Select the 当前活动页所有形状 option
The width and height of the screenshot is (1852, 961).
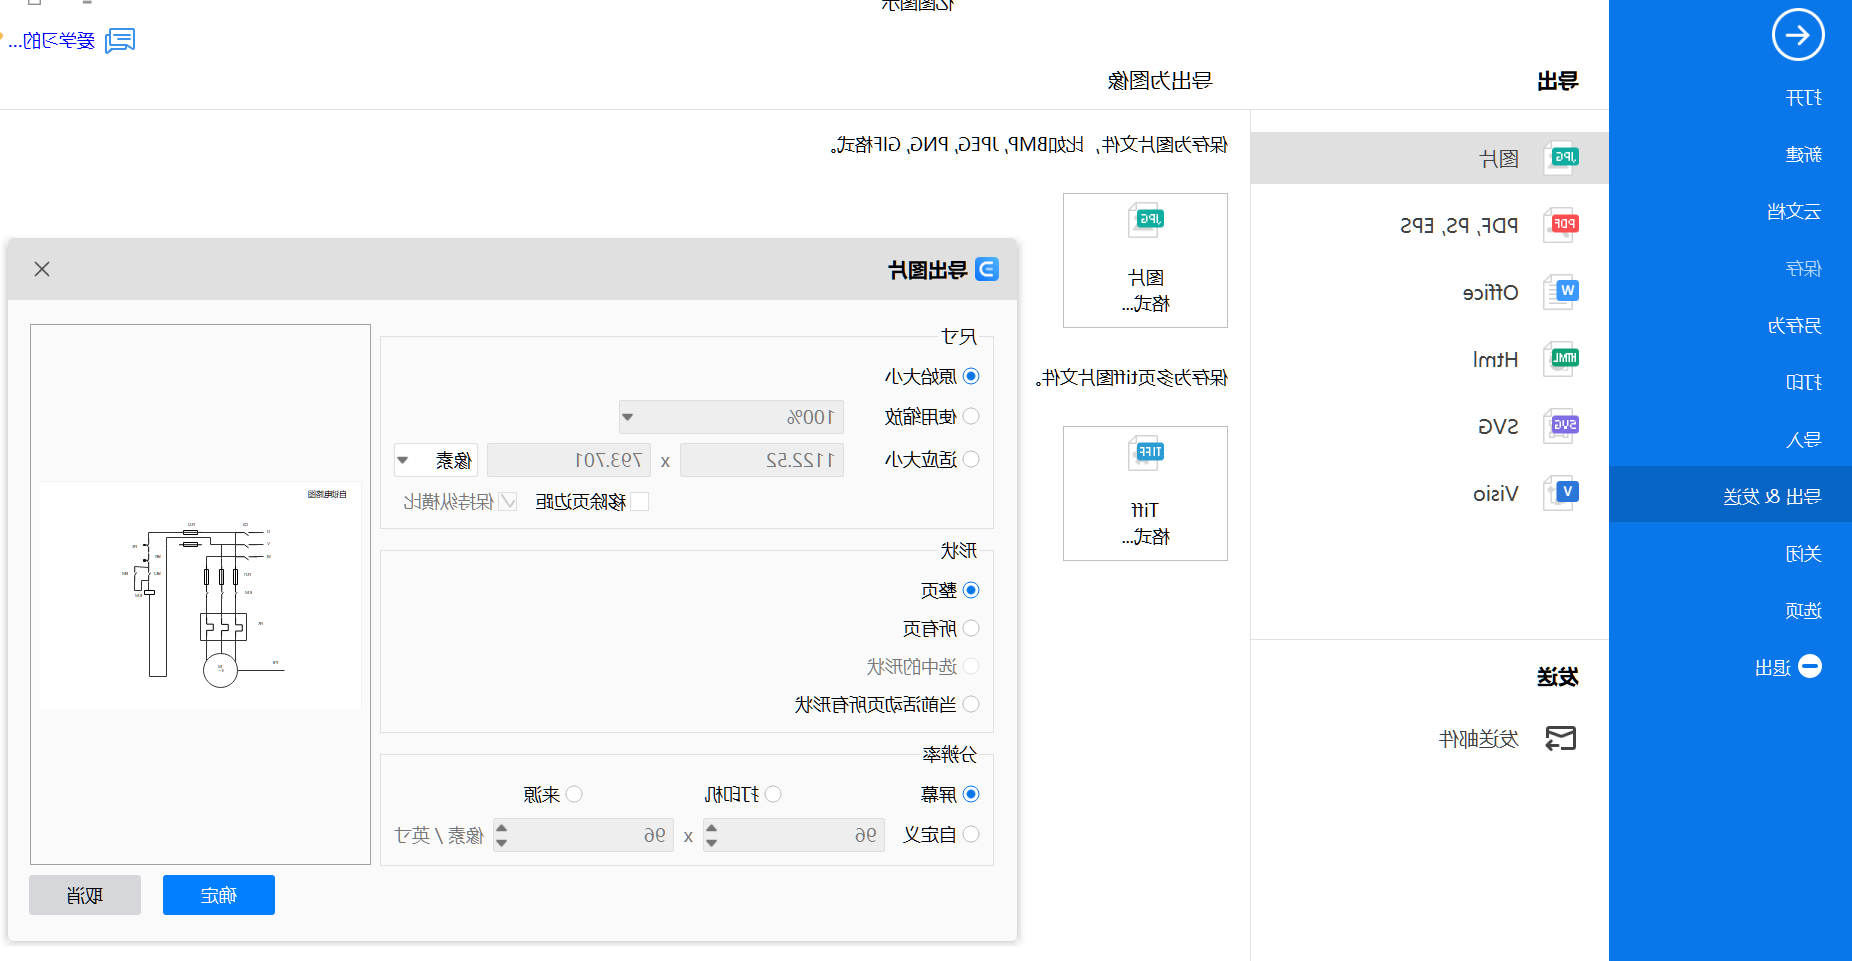click(x=971, y=704)
